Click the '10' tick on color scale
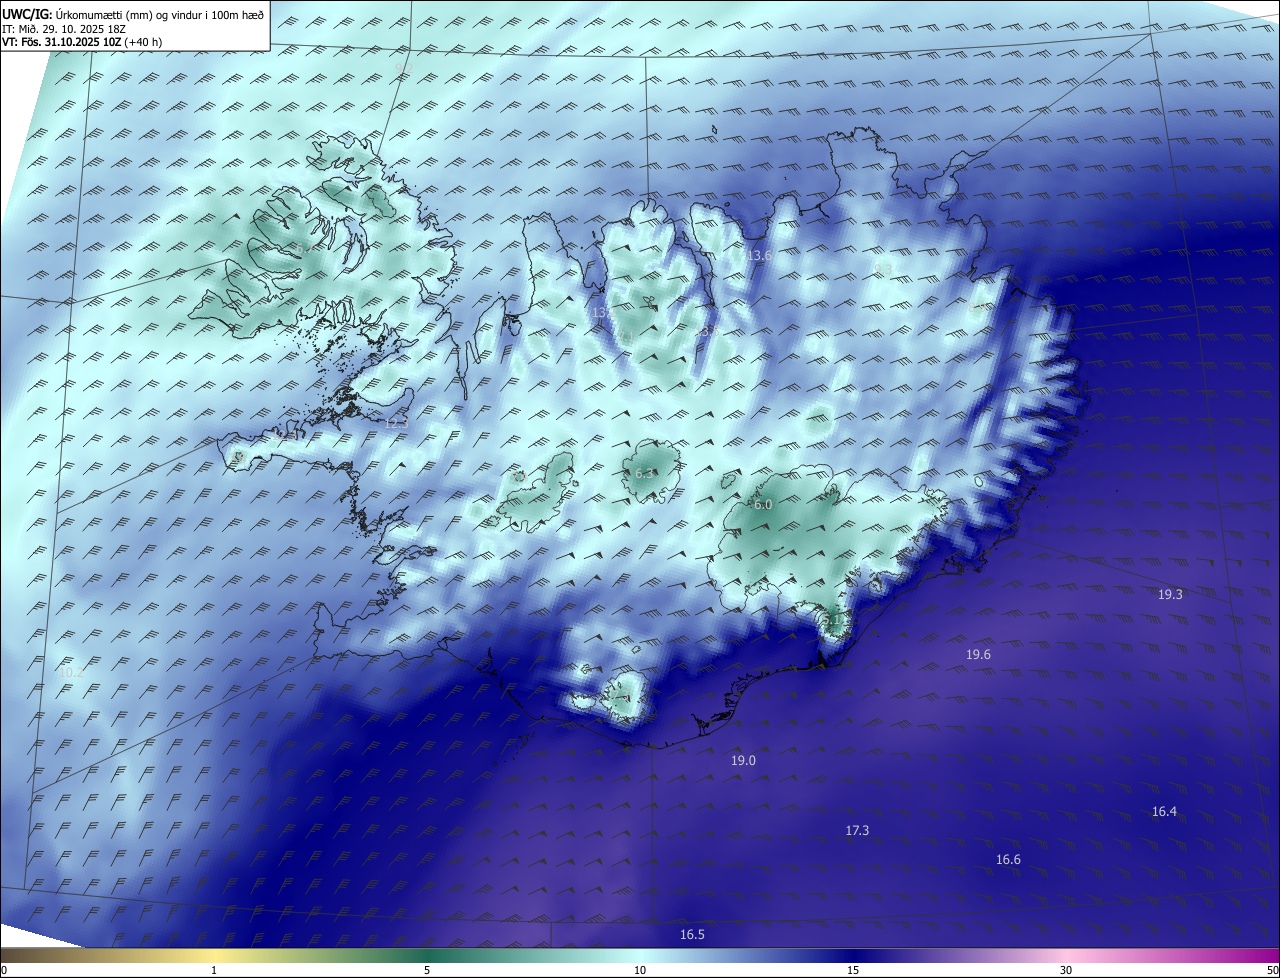 pyautogui.click(x=640, y=970)
